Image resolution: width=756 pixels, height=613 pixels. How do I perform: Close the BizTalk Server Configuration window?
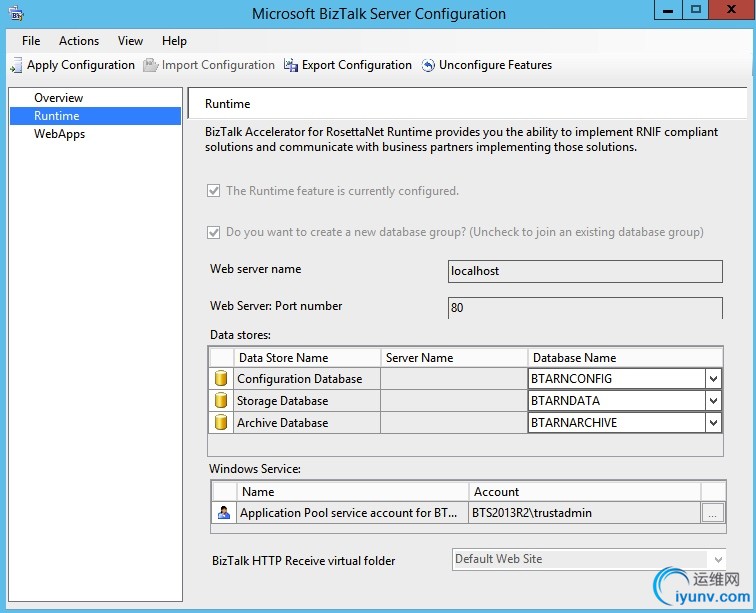point(731,10)
